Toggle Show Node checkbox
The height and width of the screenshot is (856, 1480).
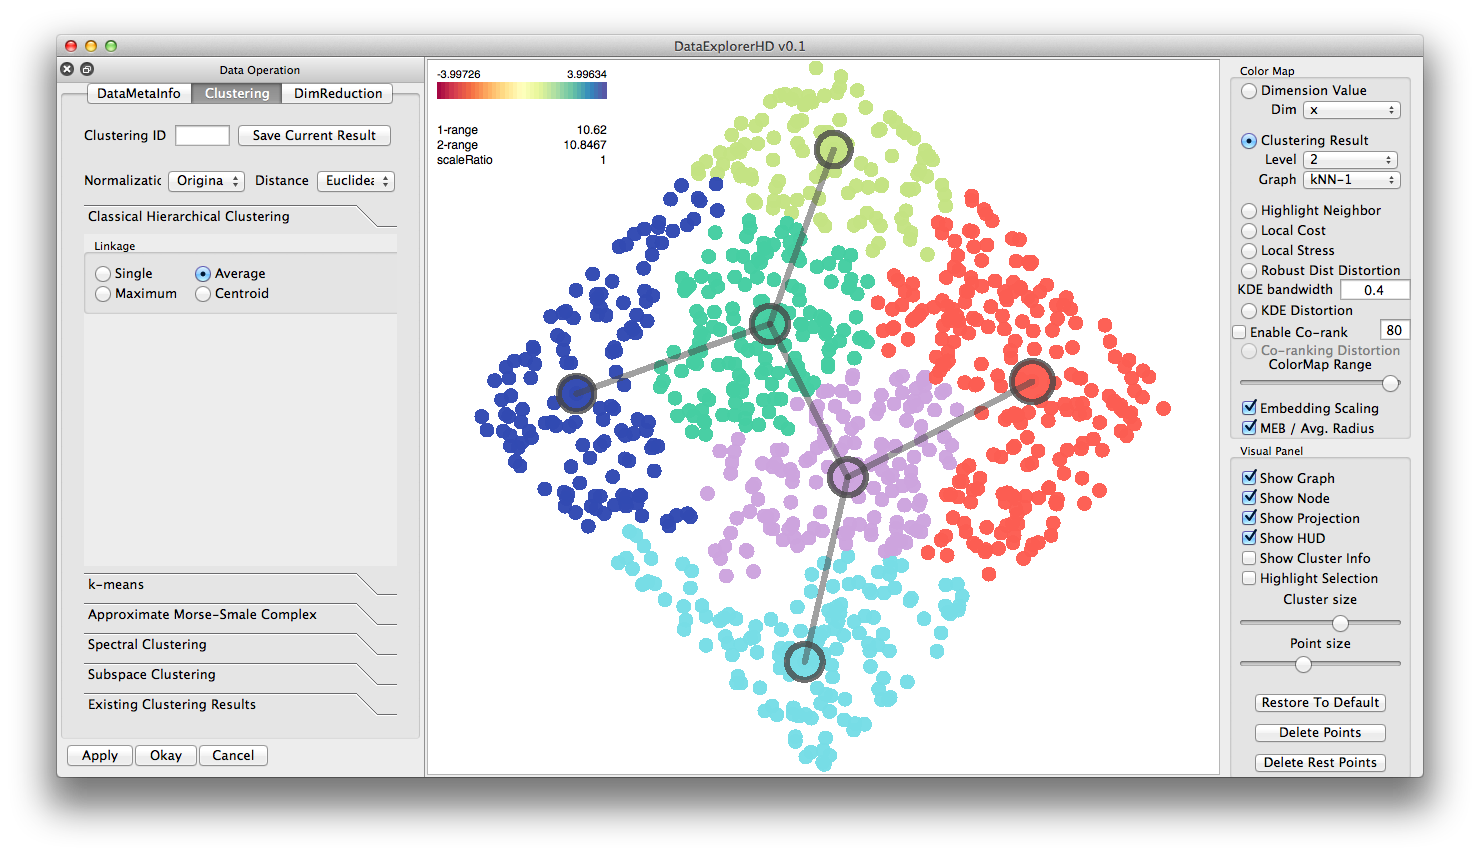1249,498
